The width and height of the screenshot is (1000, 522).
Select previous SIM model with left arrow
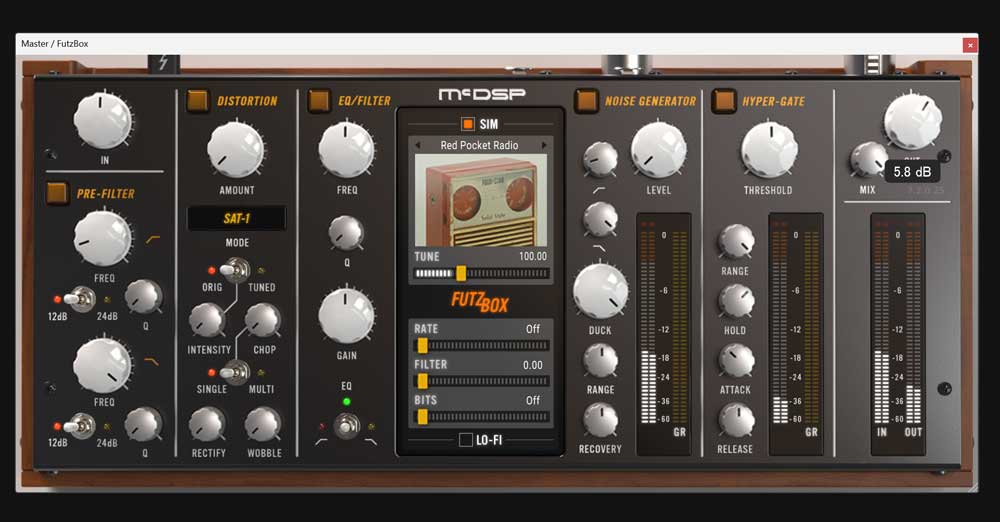pyautogui.click(x=419, y=145)
